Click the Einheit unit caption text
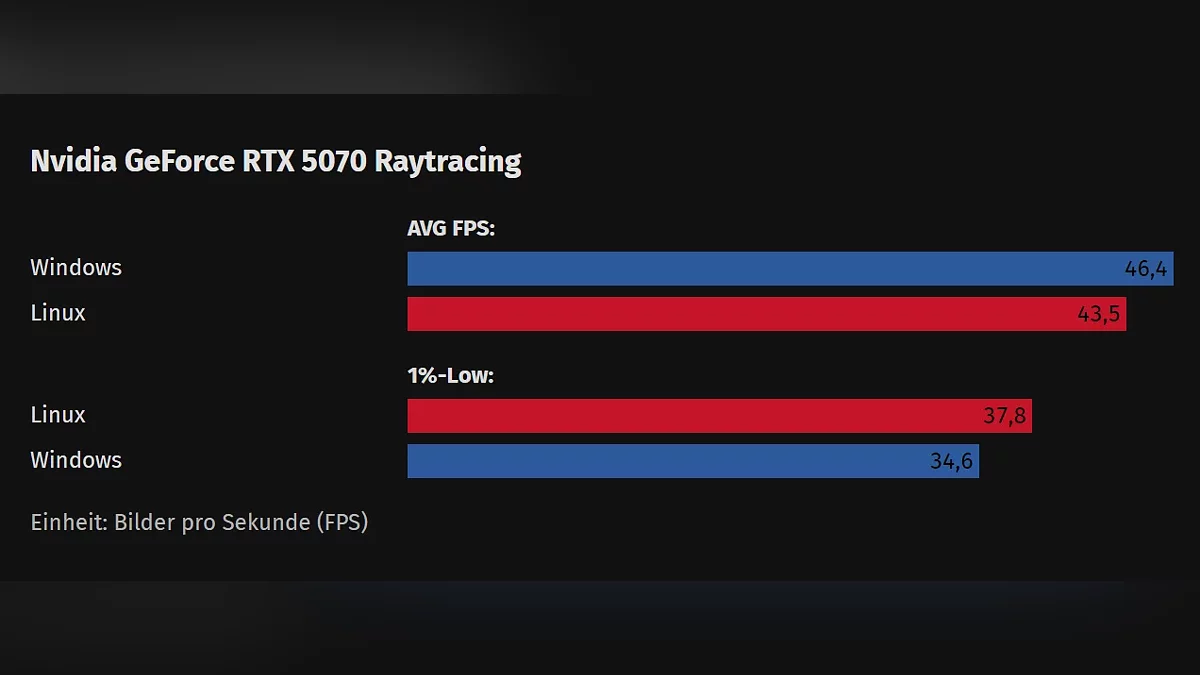1200x675 pixels. point(199,522)
